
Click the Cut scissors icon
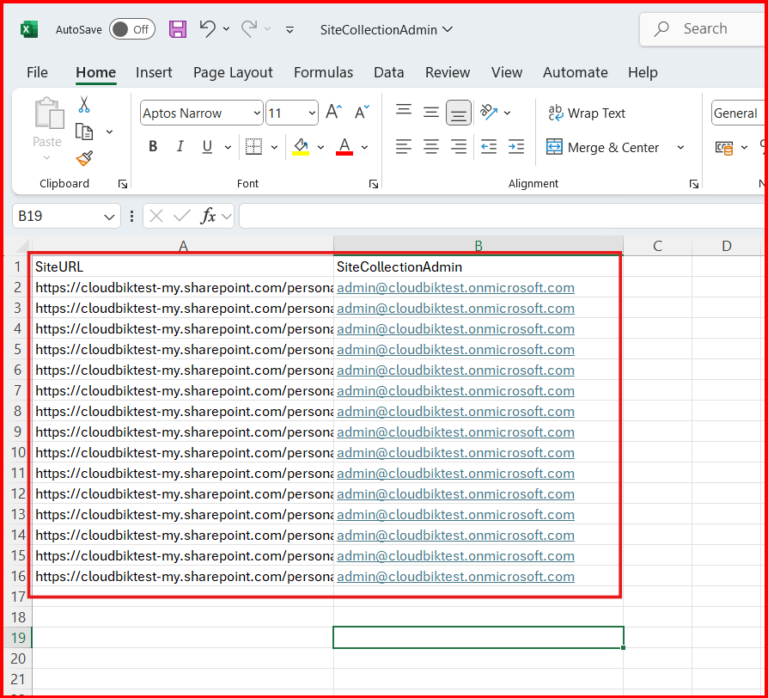pyautogui.click(x=84, y=104)
